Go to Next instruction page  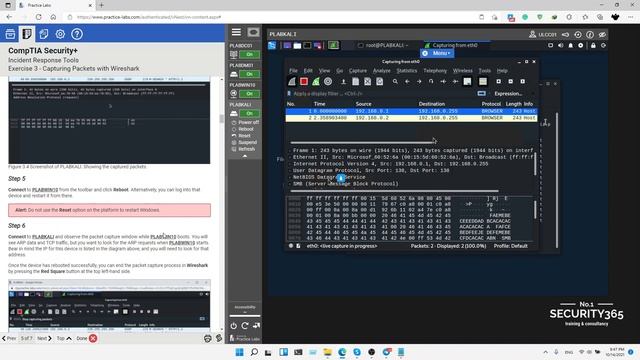tap(44, 338)
